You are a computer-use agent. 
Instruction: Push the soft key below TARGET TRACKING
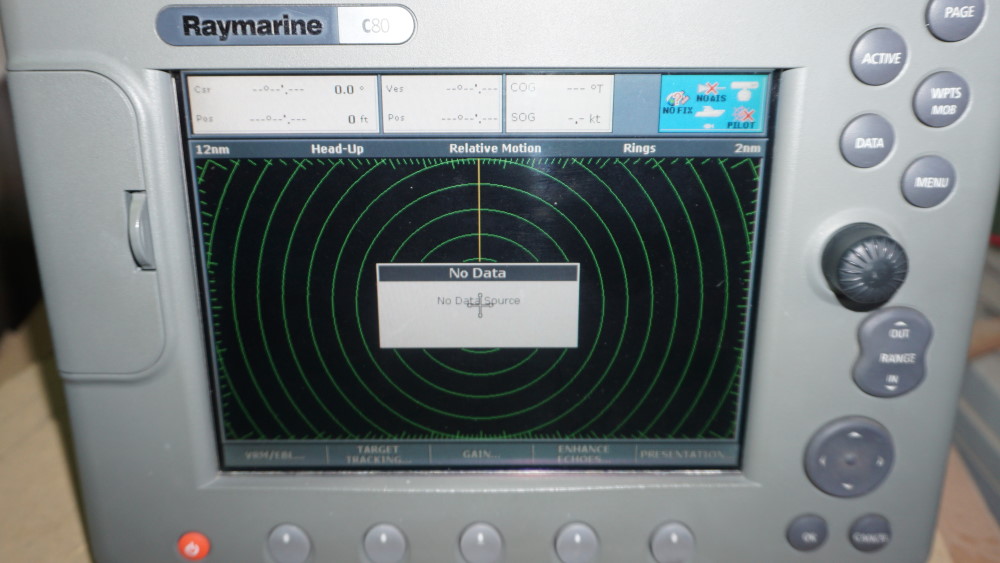point(385,543)
